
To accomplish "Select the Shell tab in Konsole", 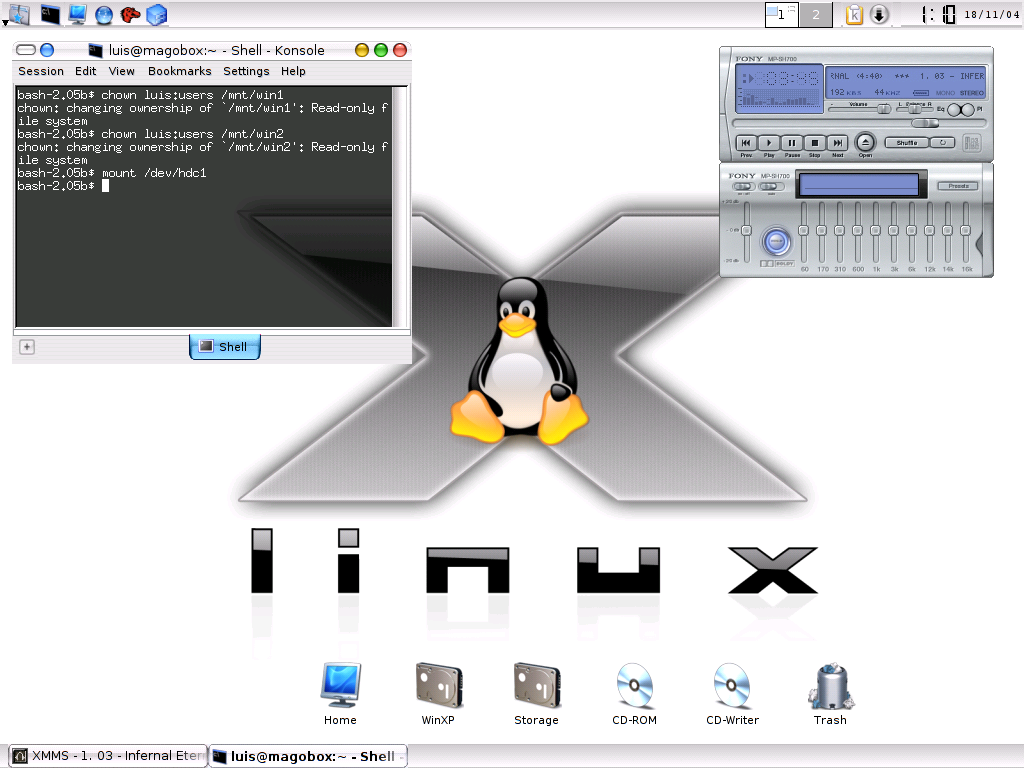I will (x=225, y=347).
